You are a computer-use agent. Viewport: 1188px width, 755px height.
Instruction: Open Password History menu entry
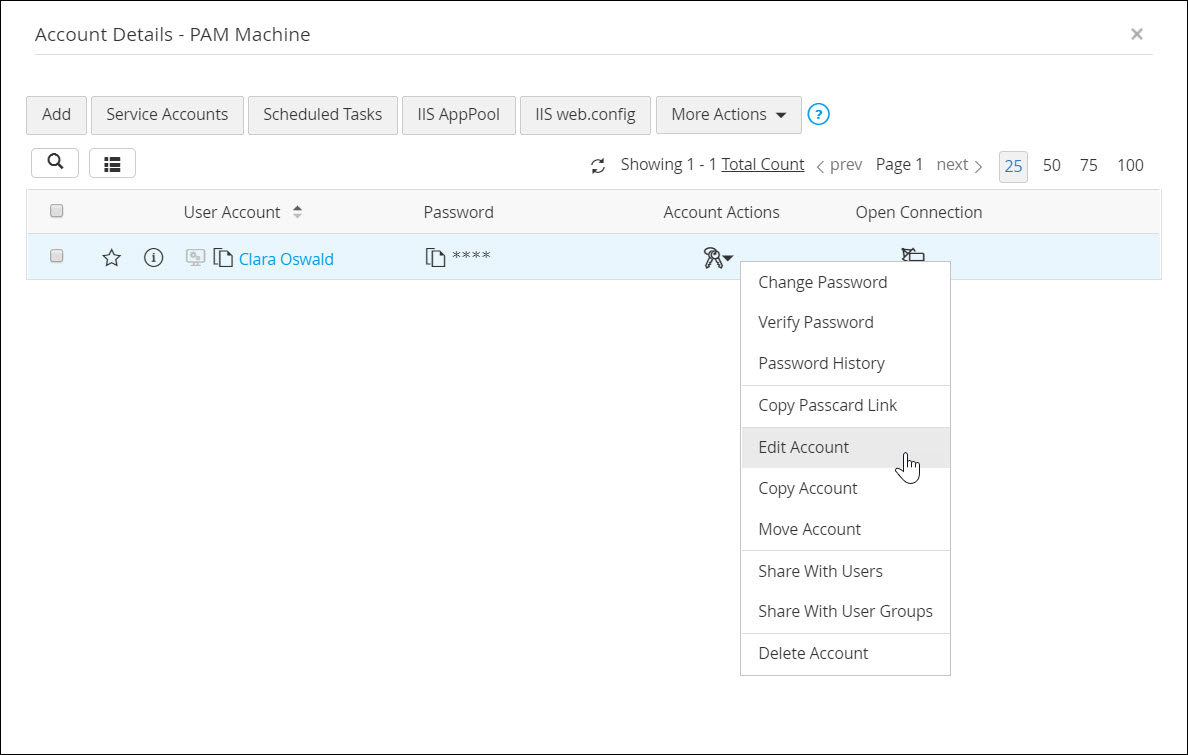tap(845, 363)
